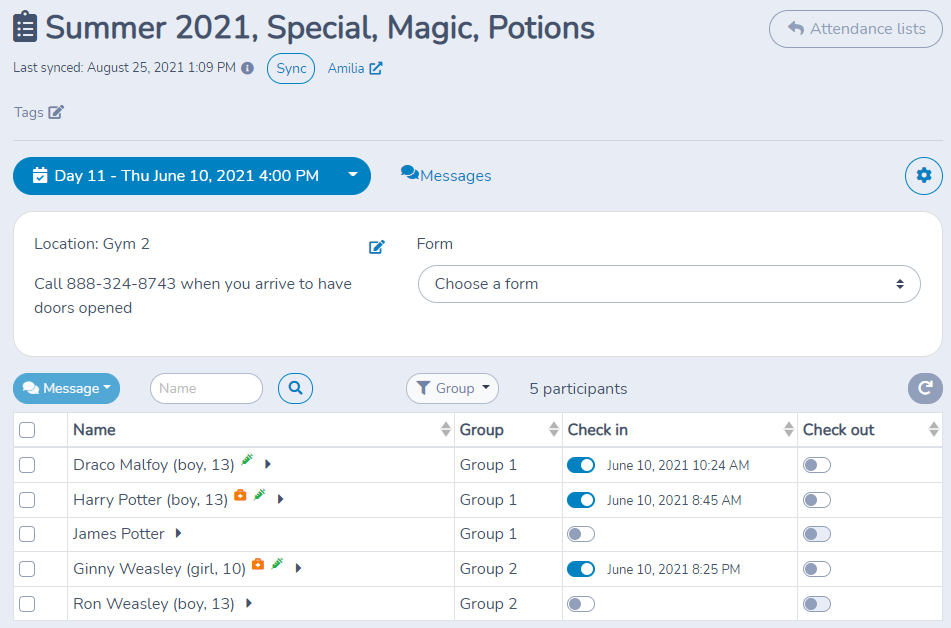Click the '5 participants' count text

(578, 389)
